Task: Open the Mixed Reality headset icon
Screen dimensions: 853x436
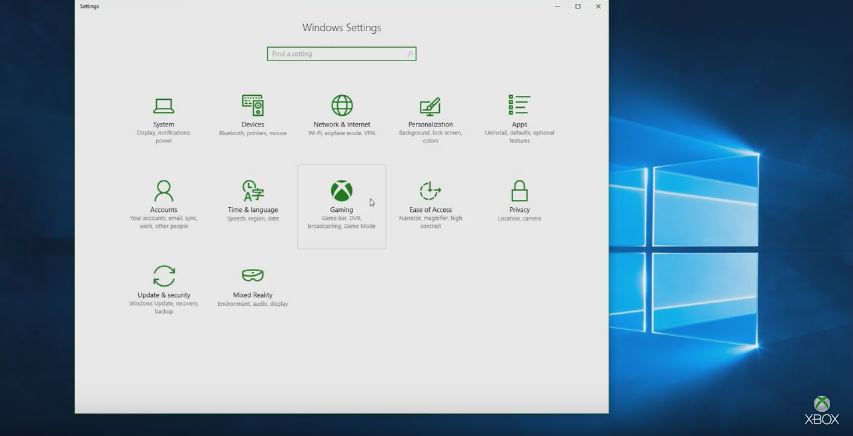Action: point(252,275)
